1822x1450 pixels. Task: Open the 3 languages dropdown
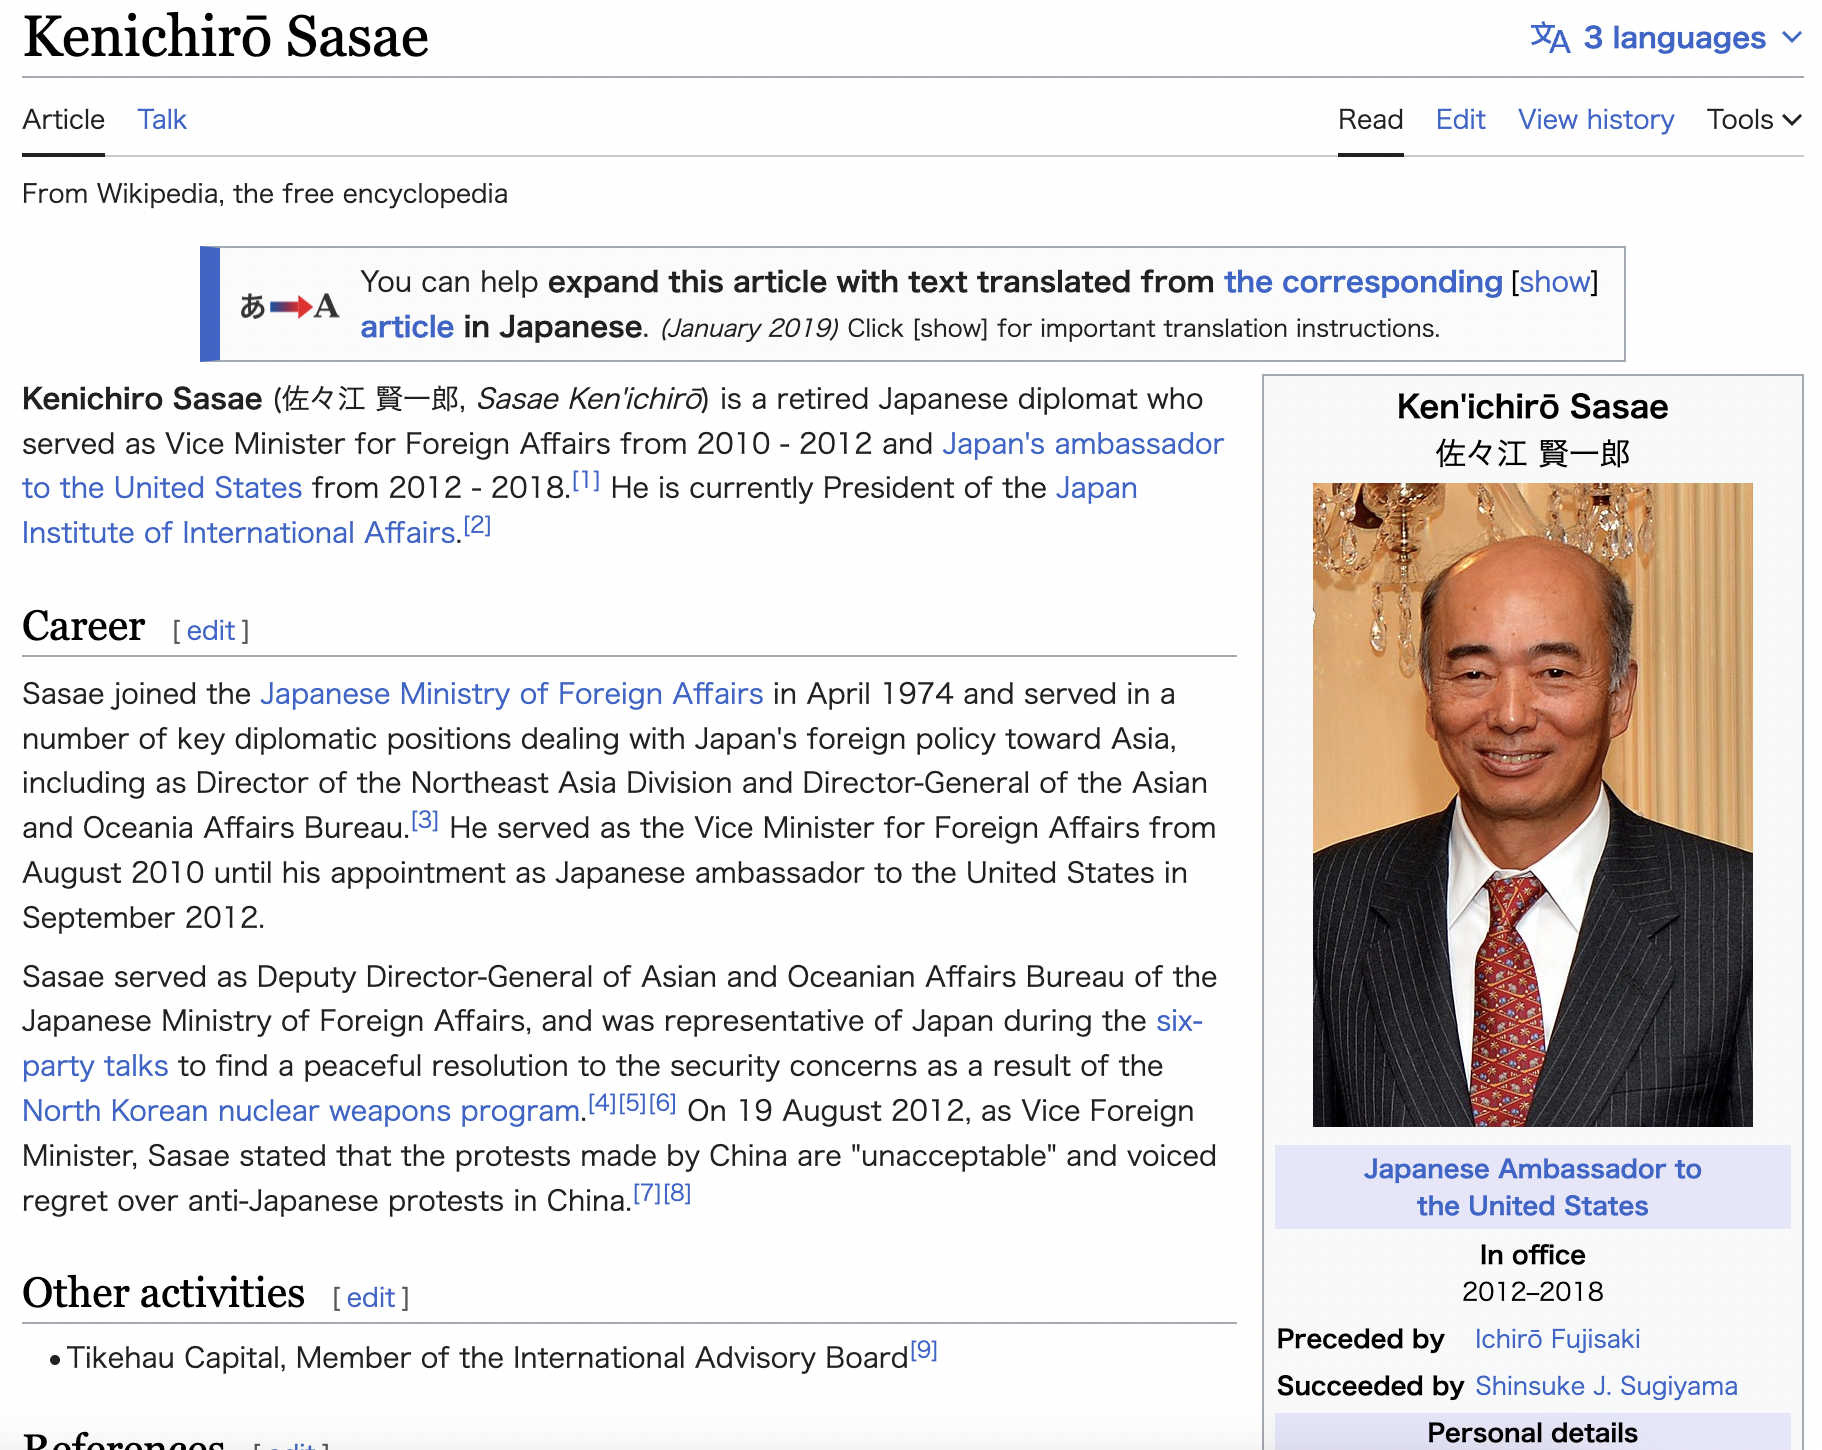click(1667, 38)
